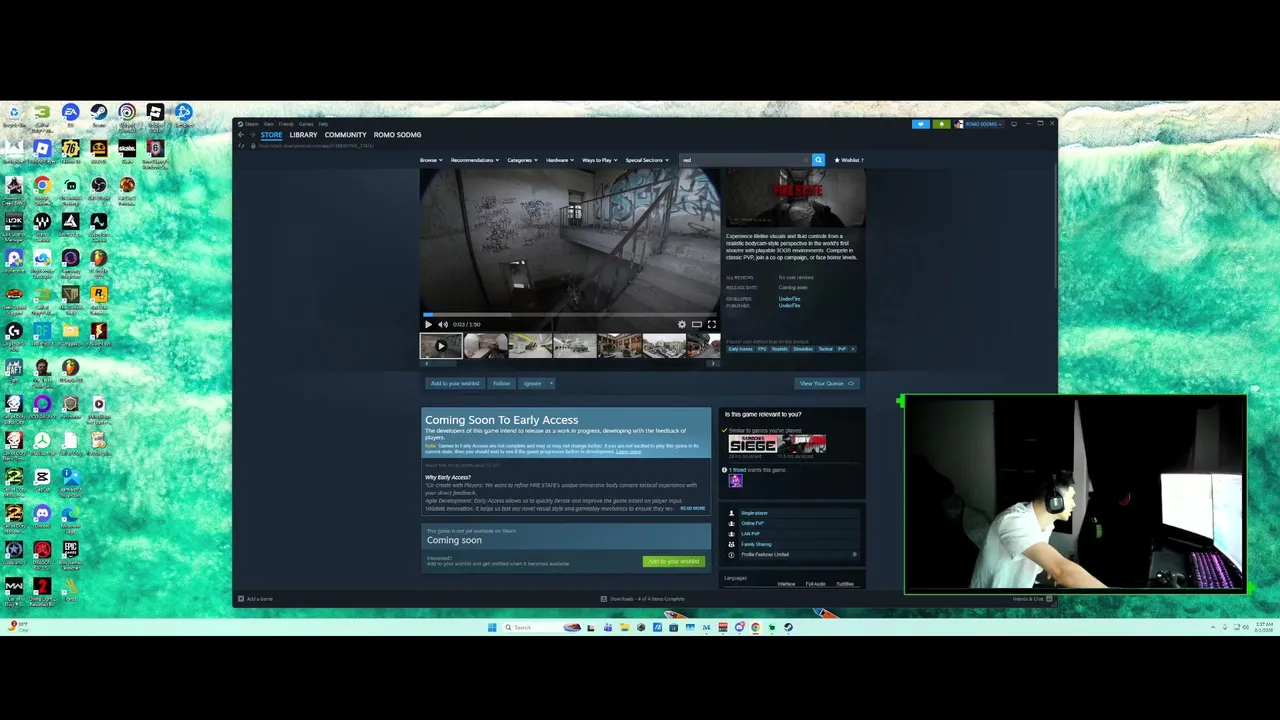1280x720 pixels.
Task: Click the Early Access tag
Action: pos(740,349)
